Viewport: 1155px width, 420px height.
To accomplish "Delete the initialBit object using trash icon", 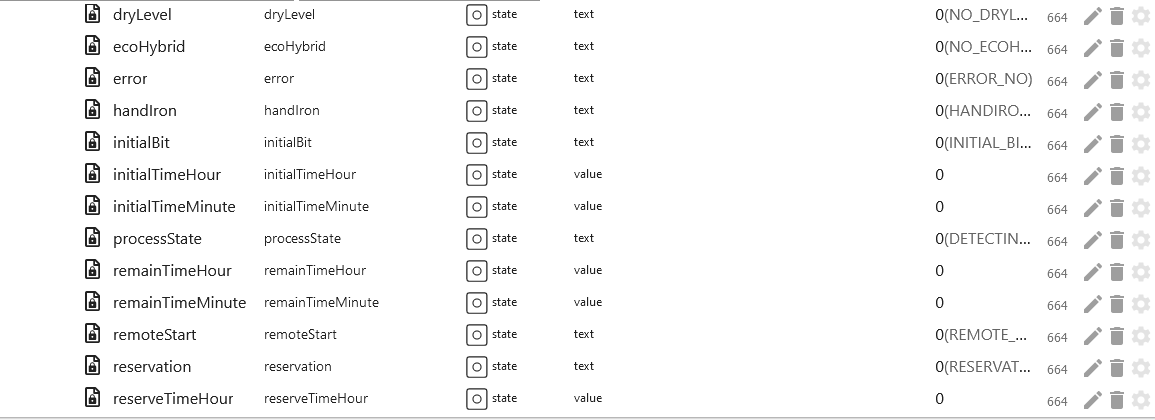I will pyautogui.click(x=1117, y=144).
